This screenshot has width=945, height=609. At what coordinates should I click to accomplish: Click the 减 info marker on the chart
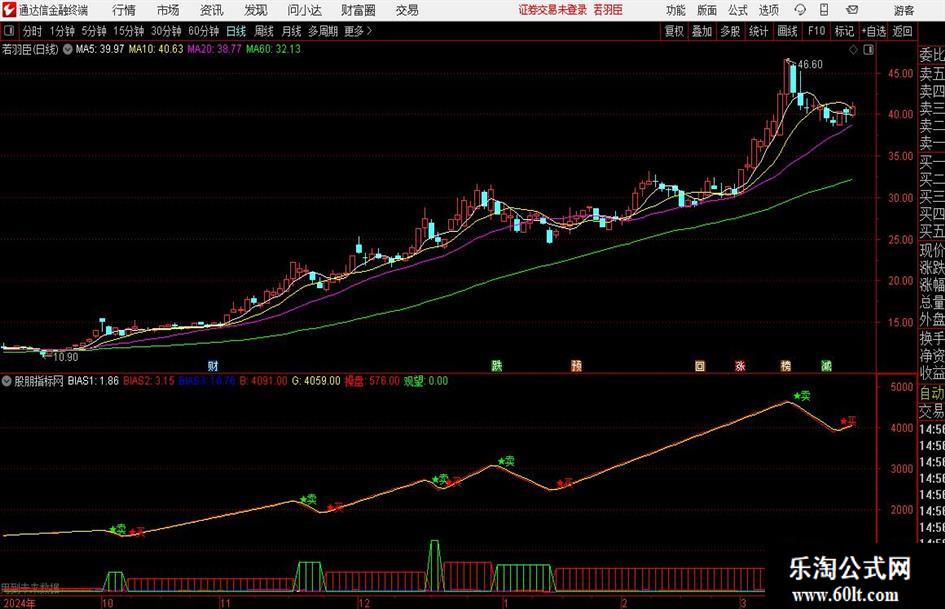tap(826, 365)
